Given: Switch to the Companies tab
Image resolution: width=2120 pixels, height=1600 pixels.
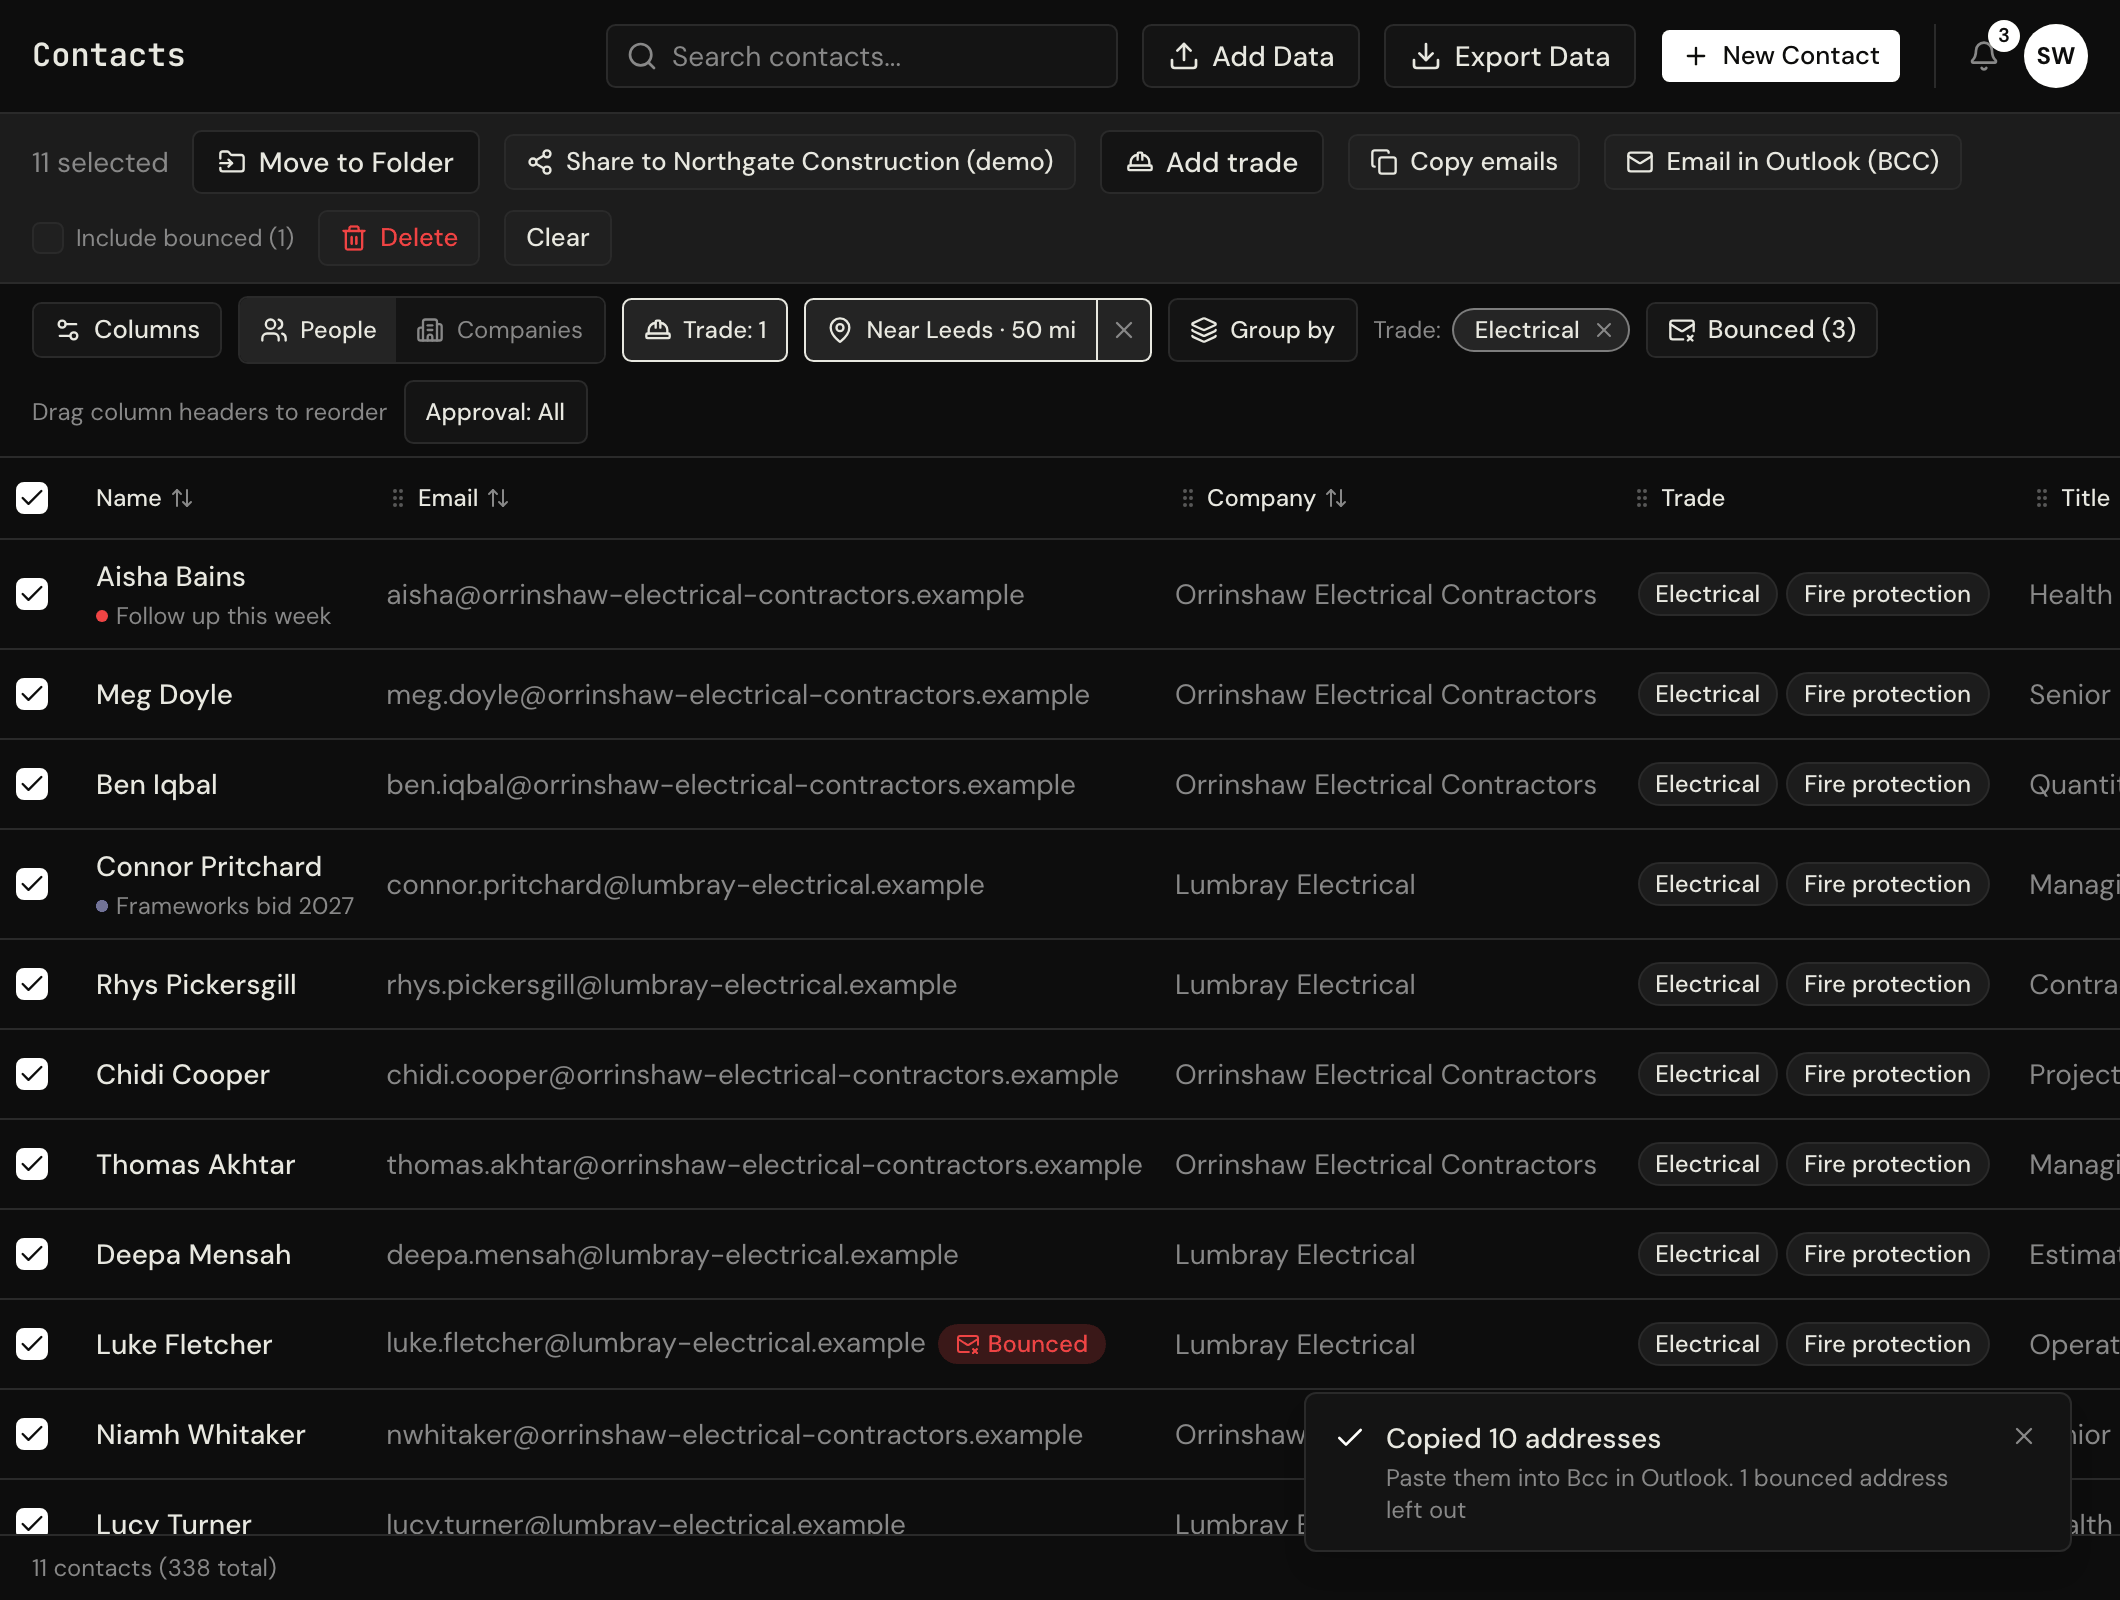Looking at the screenshot, I should click(x=500, y=330).
